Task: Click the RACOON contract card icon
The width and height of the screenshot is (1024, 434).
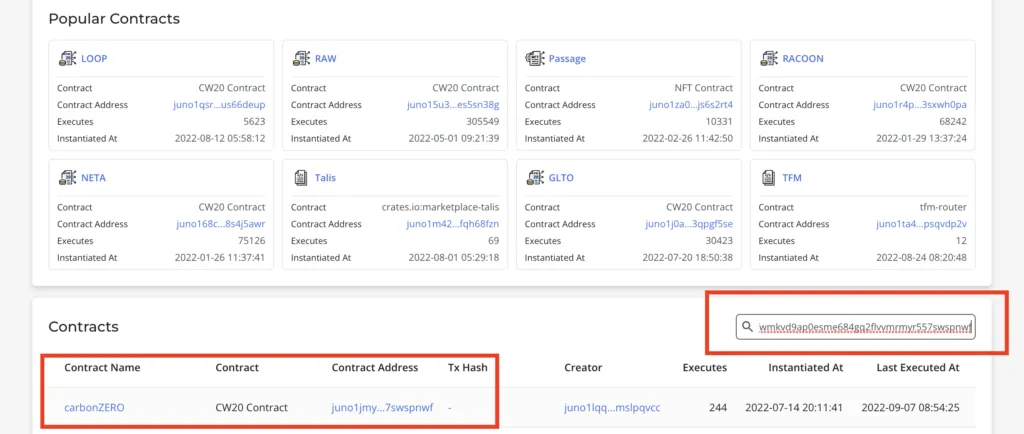Action: click(769, 59)
